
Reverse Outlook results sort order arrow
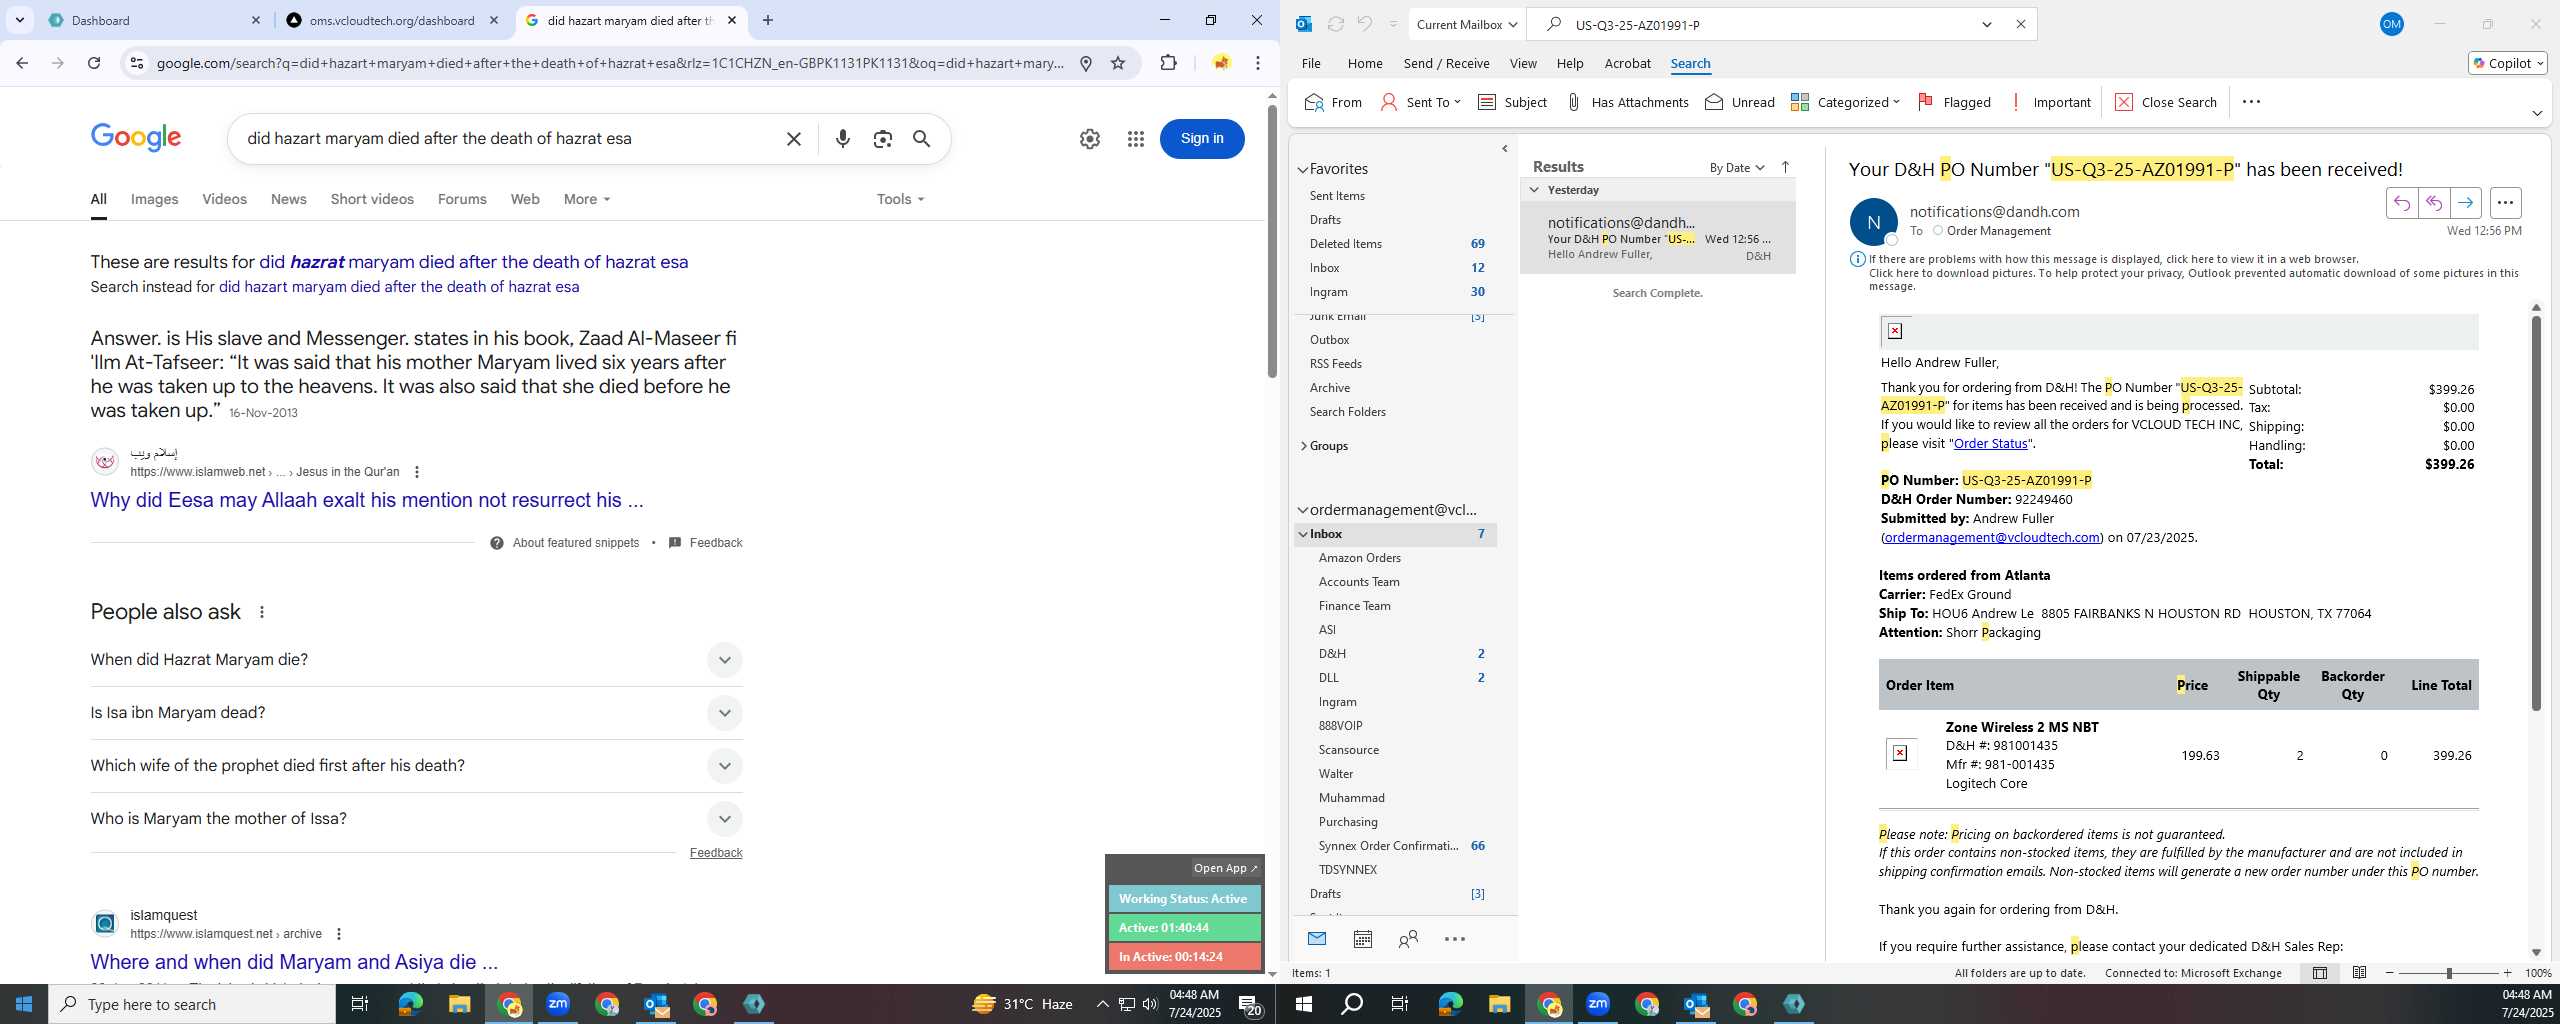pyautogui.click(x=1785, y=167)
